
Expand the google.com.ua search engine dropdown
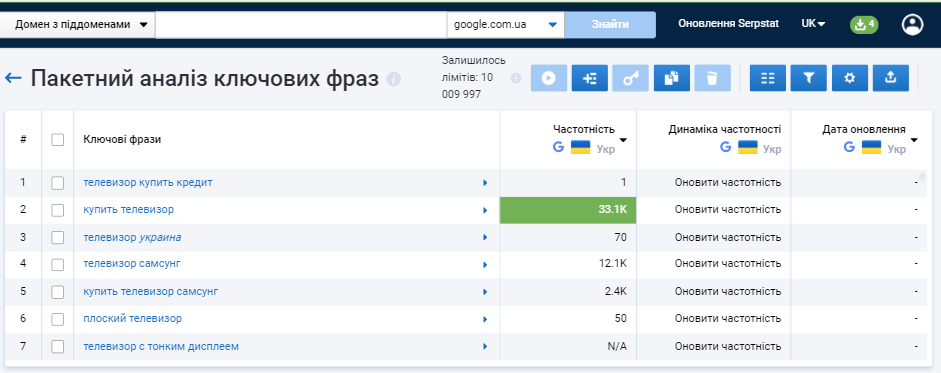click(x=505, y=25)
